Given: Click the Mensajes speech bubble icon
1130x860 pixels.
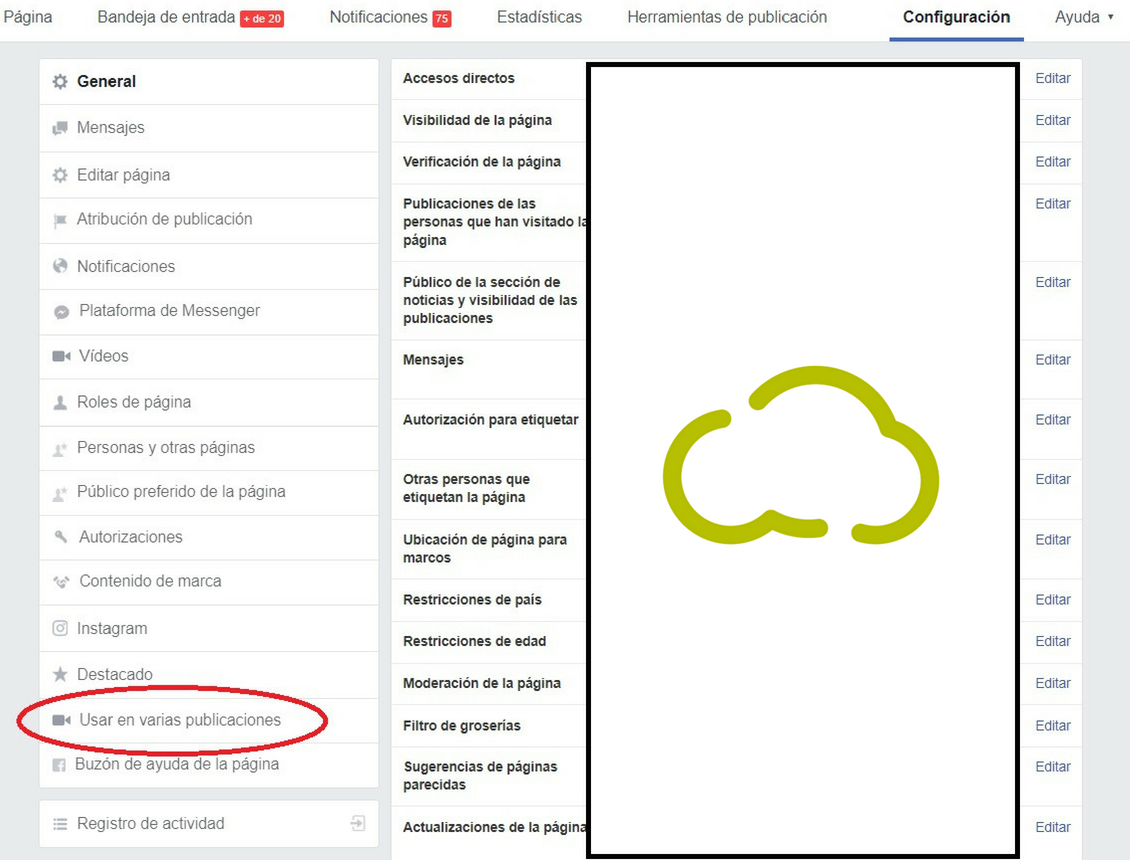Looking at the screenshot, I should (60, 128).
